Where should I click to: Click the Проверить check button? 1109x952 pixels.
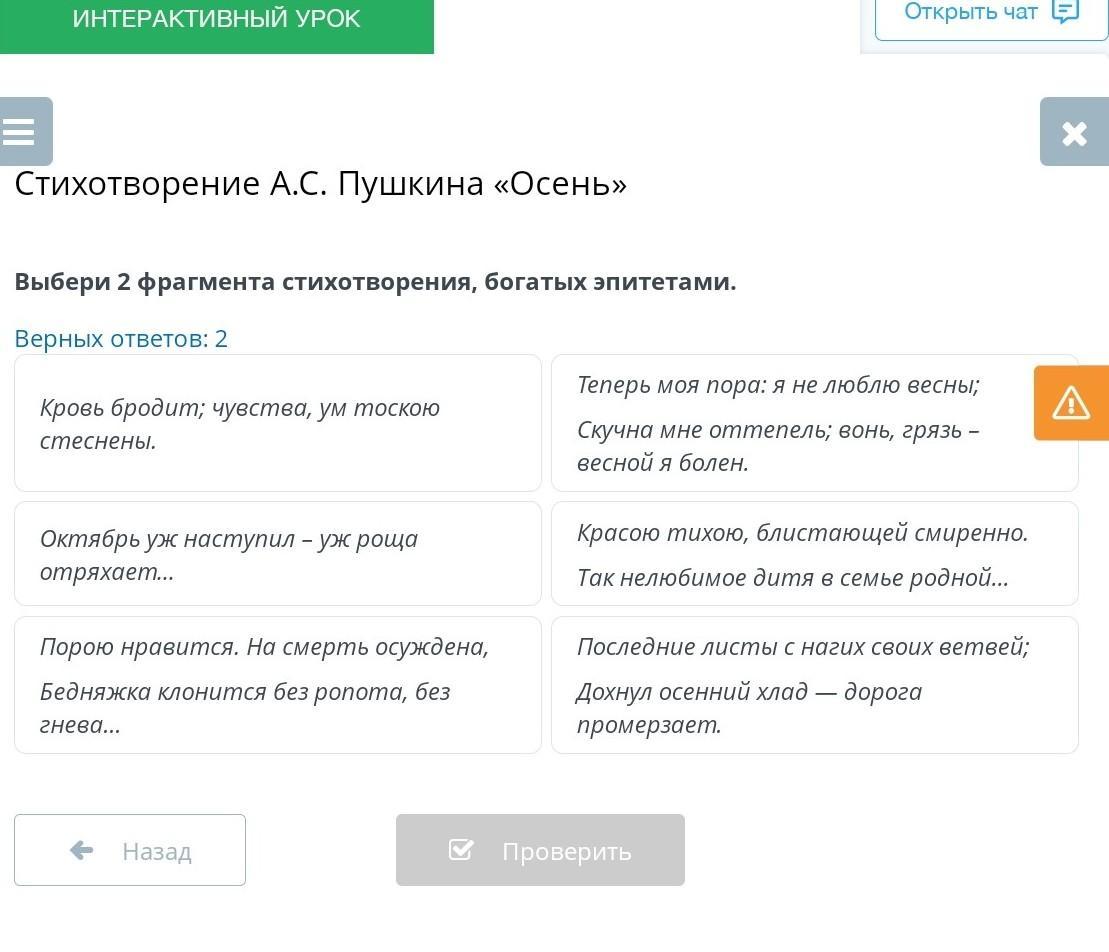point(540,850)
